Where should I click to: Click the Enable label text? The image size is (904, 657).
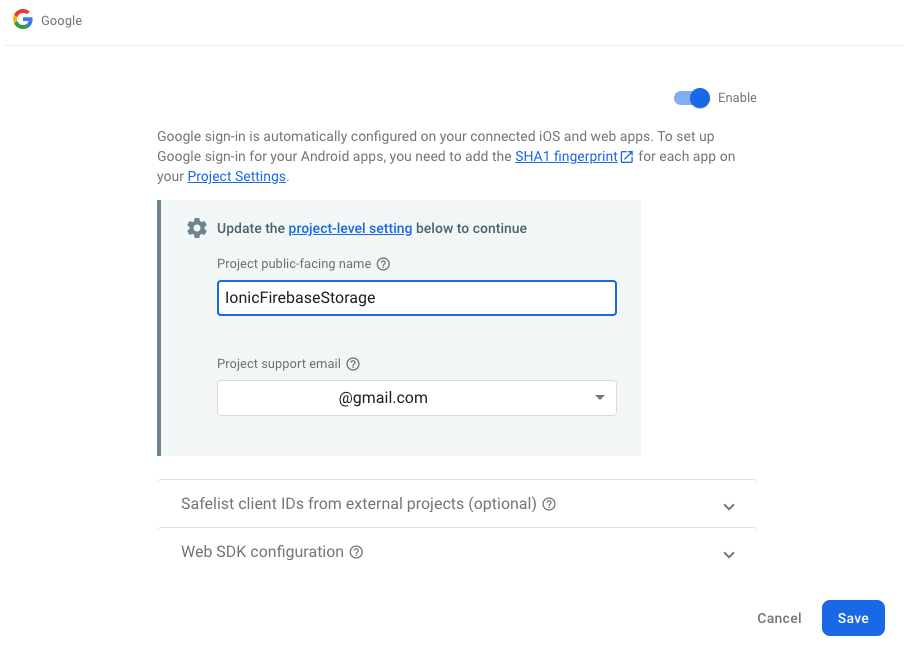point(737,98)
